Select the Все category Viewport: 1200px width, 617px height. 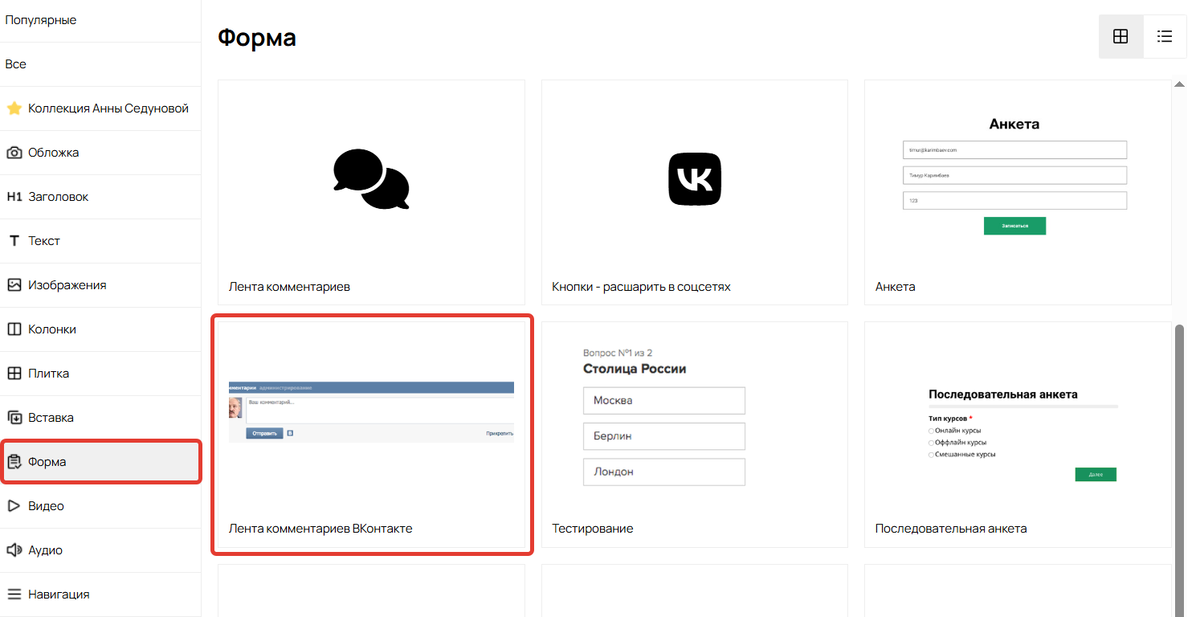(16, 64)
